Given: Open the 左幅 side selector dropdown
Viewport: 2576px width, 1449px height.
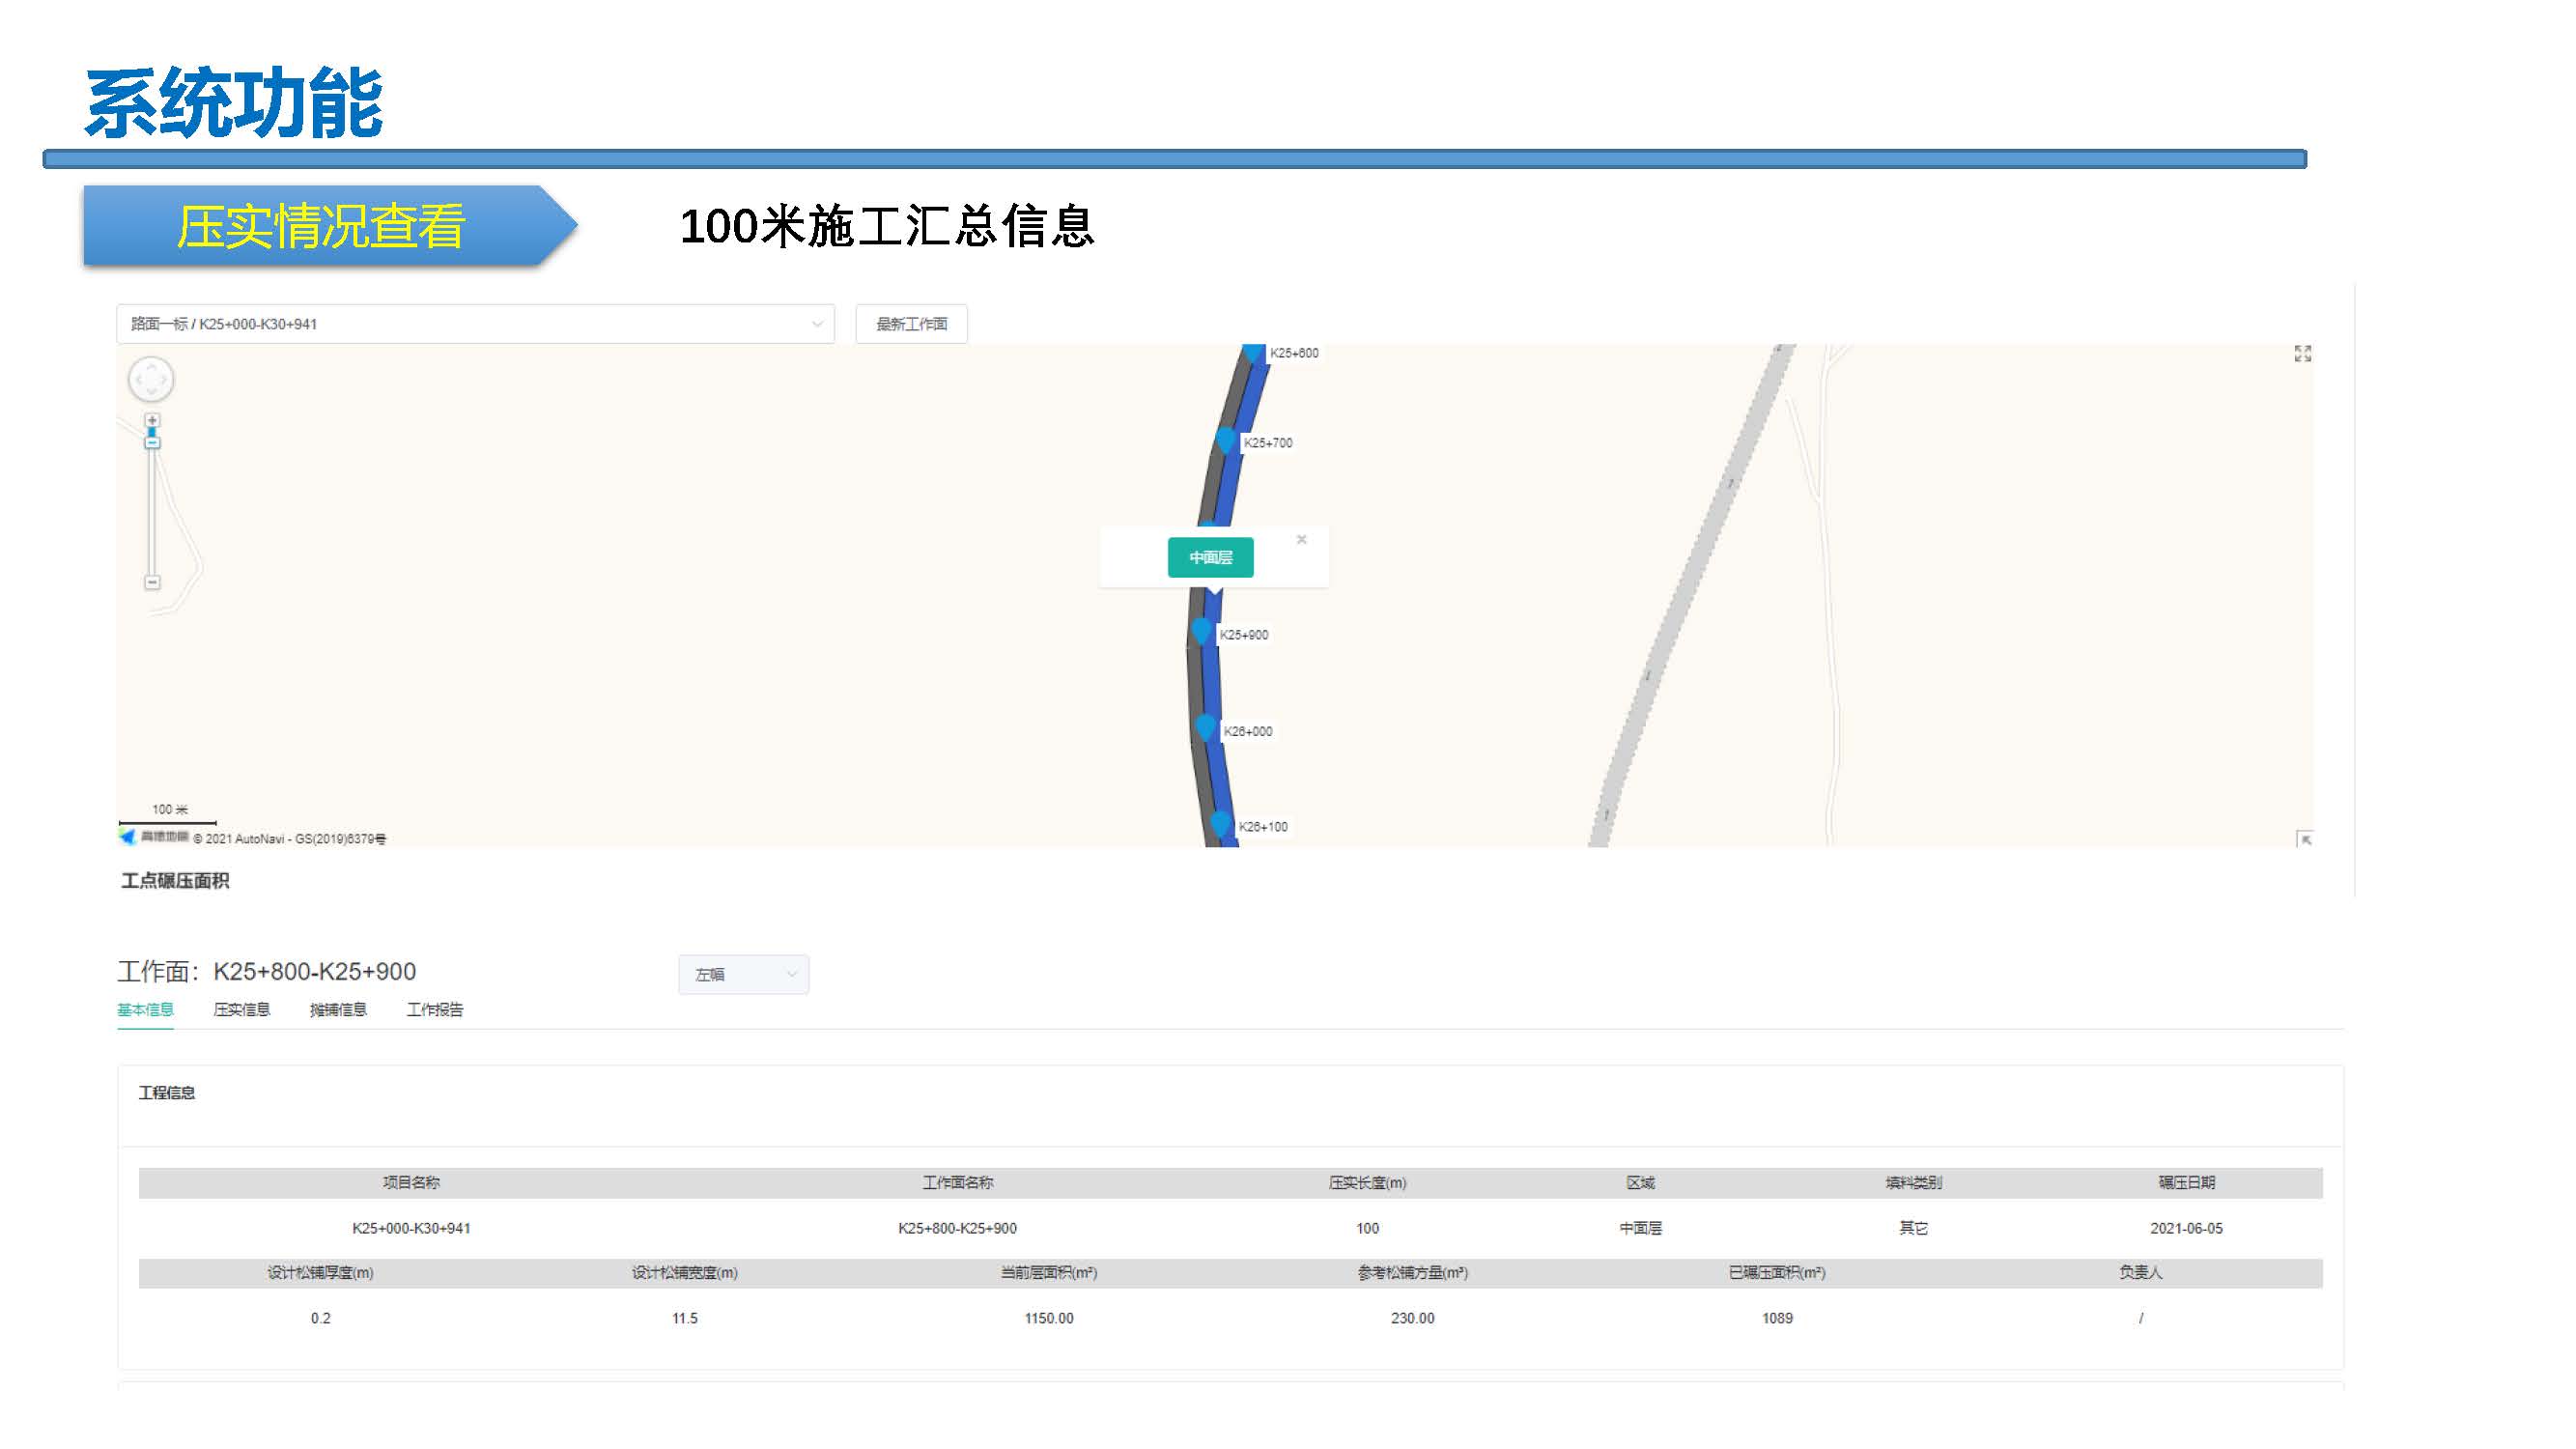Looking at the screenshot, I should coord(743,974).
